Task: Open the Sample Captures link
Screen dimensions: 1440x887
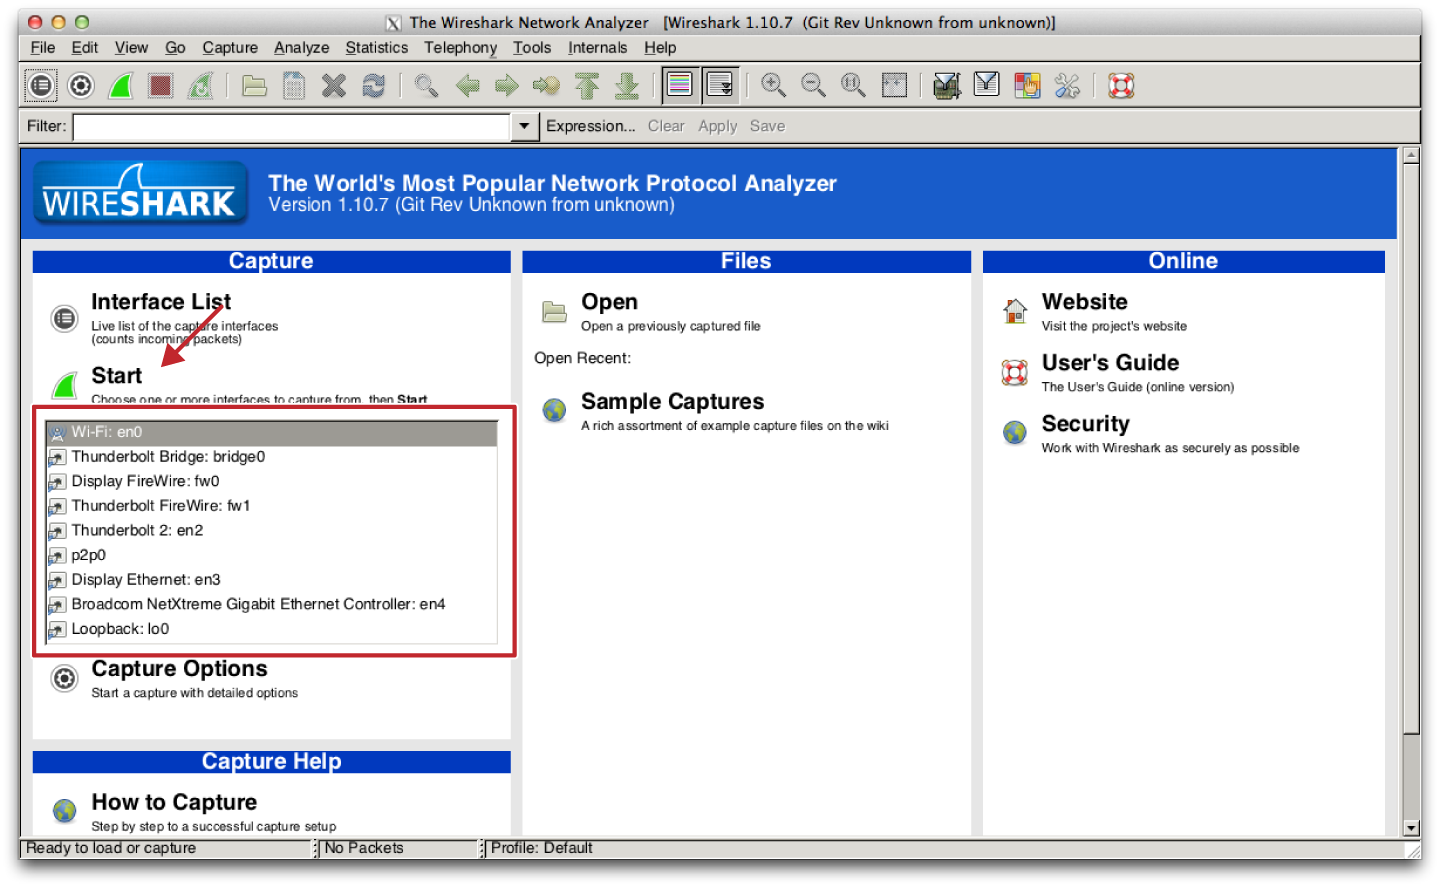Action: (x=672, y=402)
